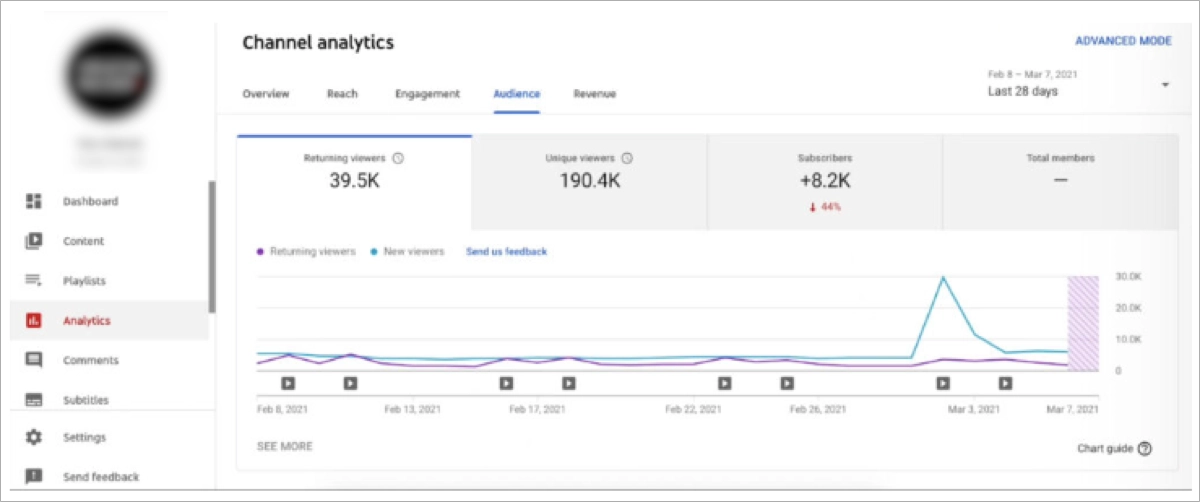Click the Send us feedback link
The width and height of the screenshot is (1200, 502).
[506, 252]
